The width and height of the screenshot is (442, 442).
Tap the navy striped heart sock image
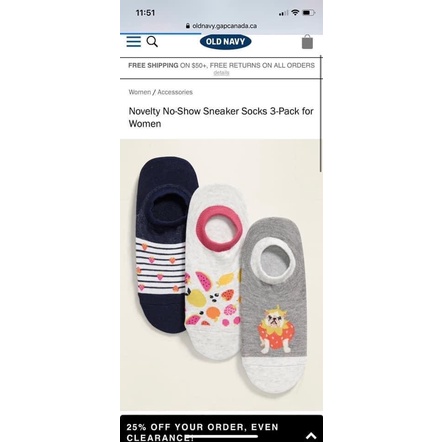163,245
